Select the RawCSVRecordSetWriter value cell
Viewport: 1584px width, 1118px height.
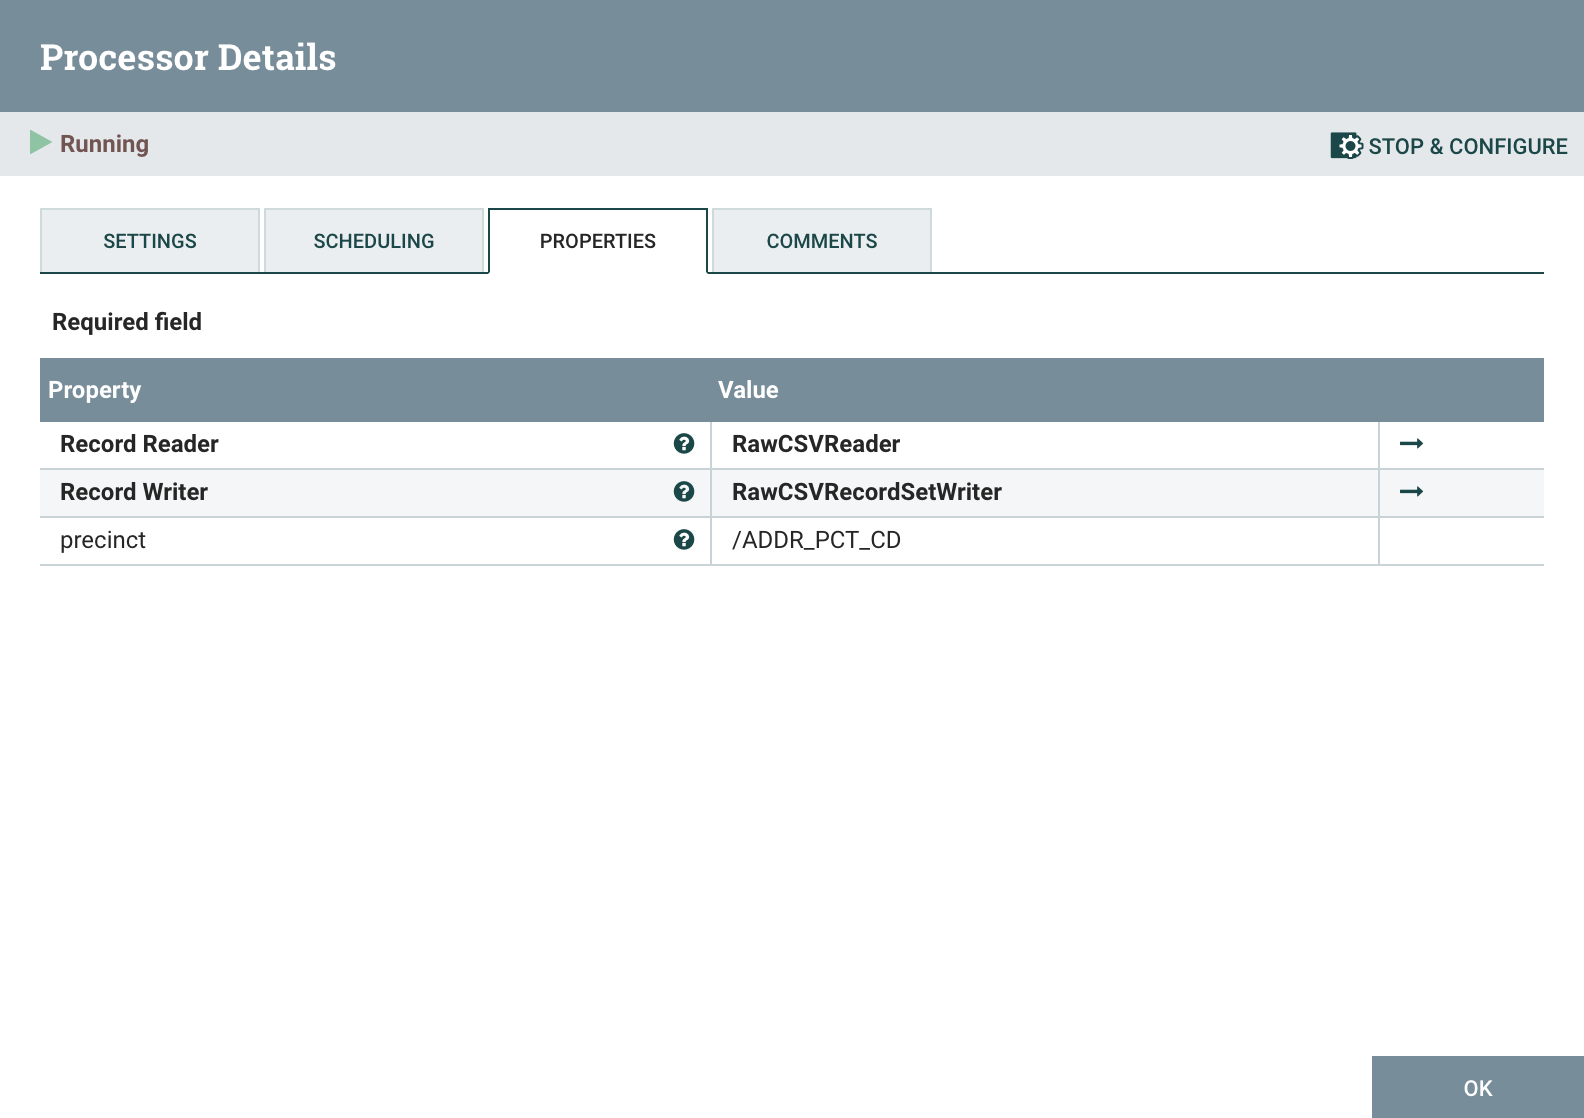1045,493
